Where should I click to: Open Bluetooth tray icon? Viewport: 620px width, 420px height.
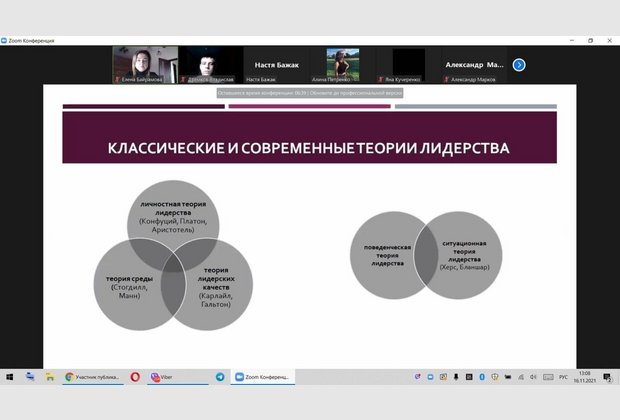[x=482, y=377]
